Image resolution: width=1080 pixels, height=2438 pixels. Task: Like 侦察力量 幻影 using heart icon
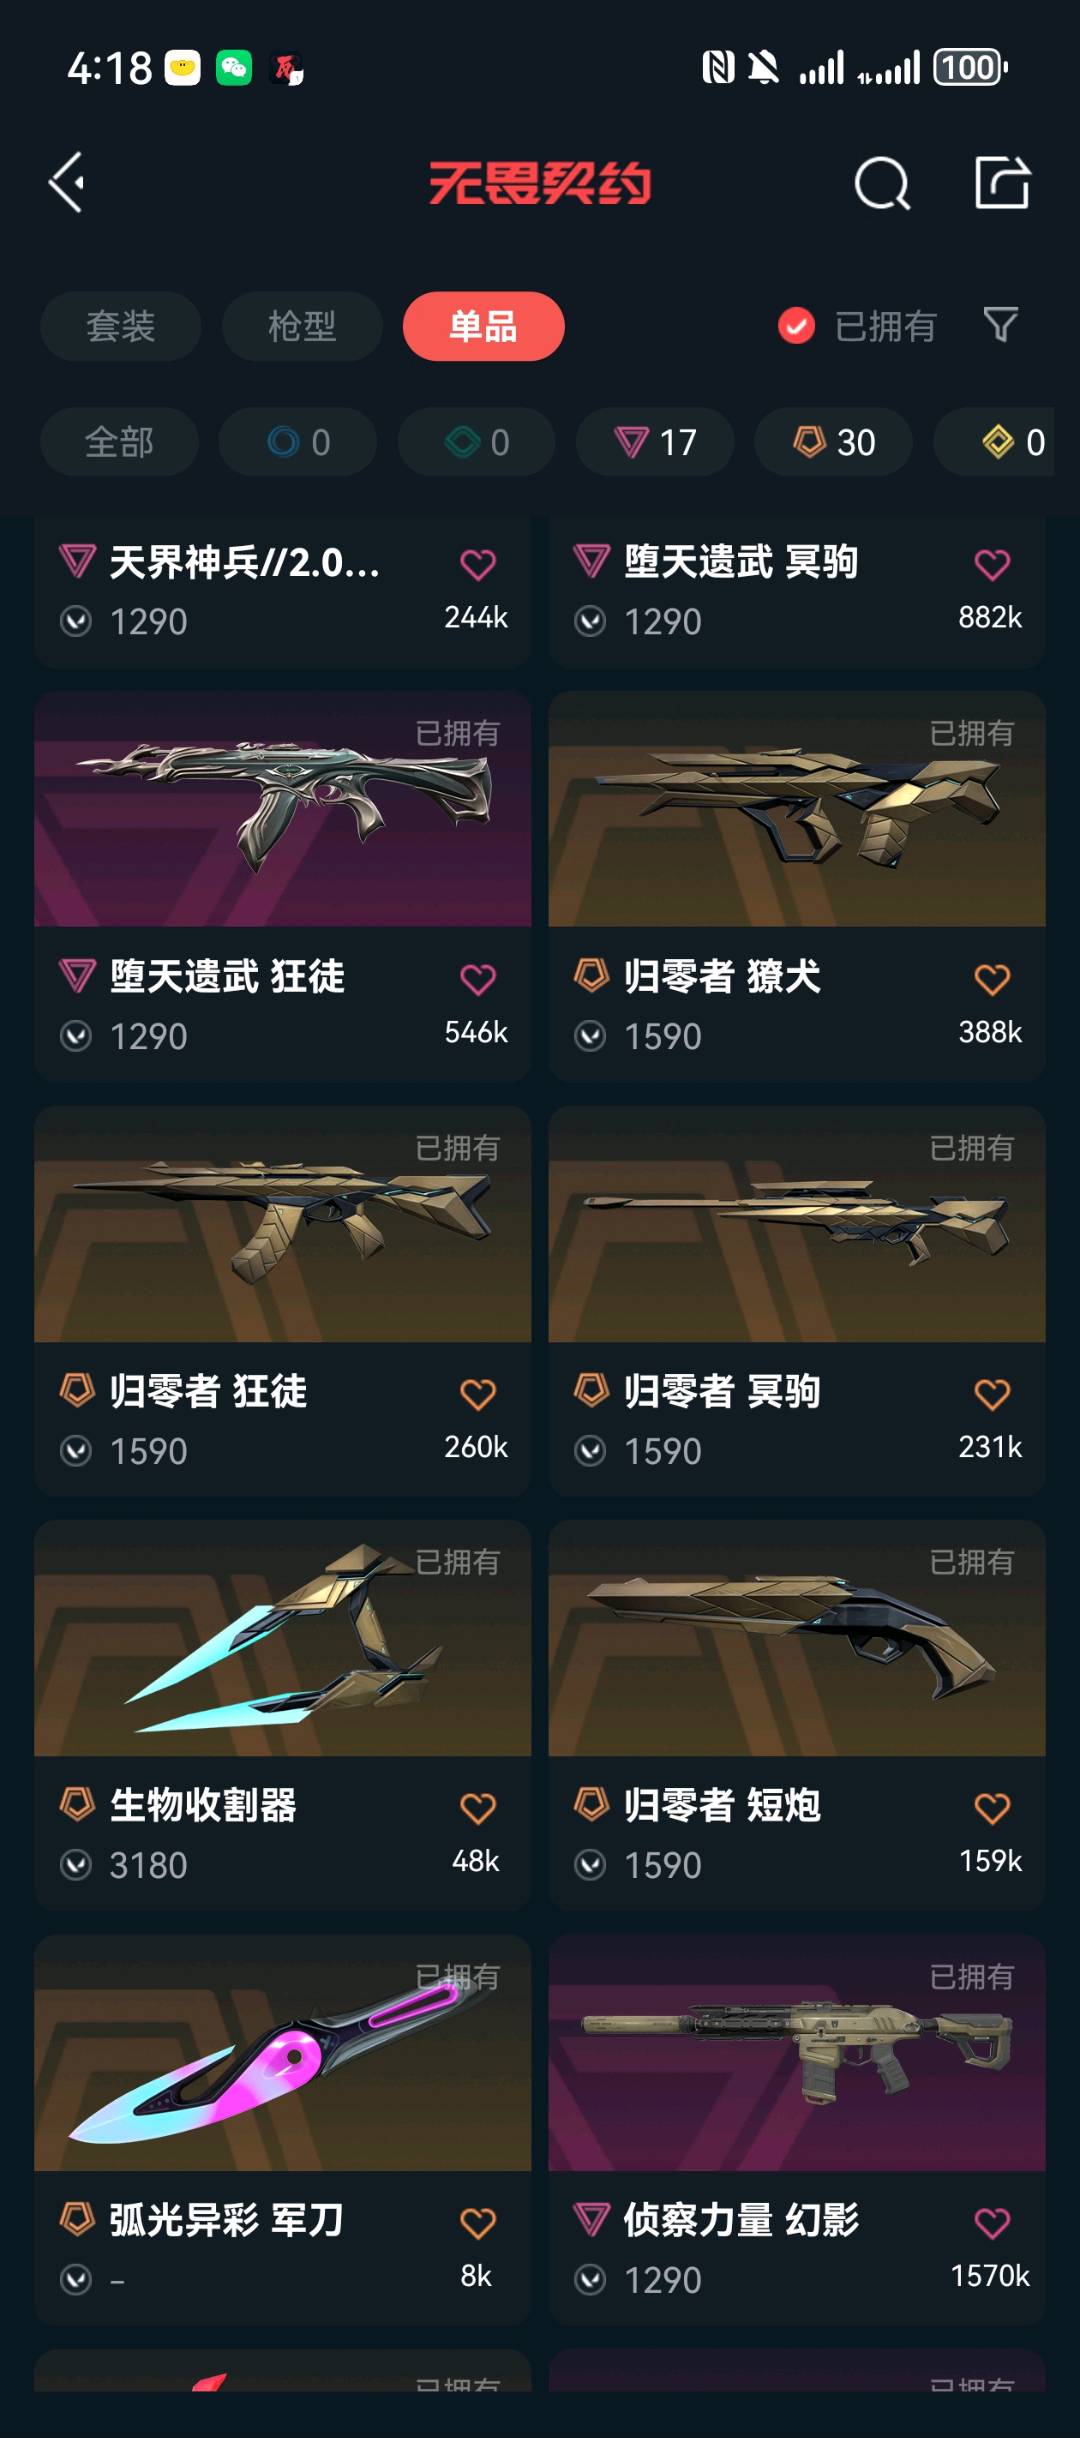click(x=992, y=2223)
